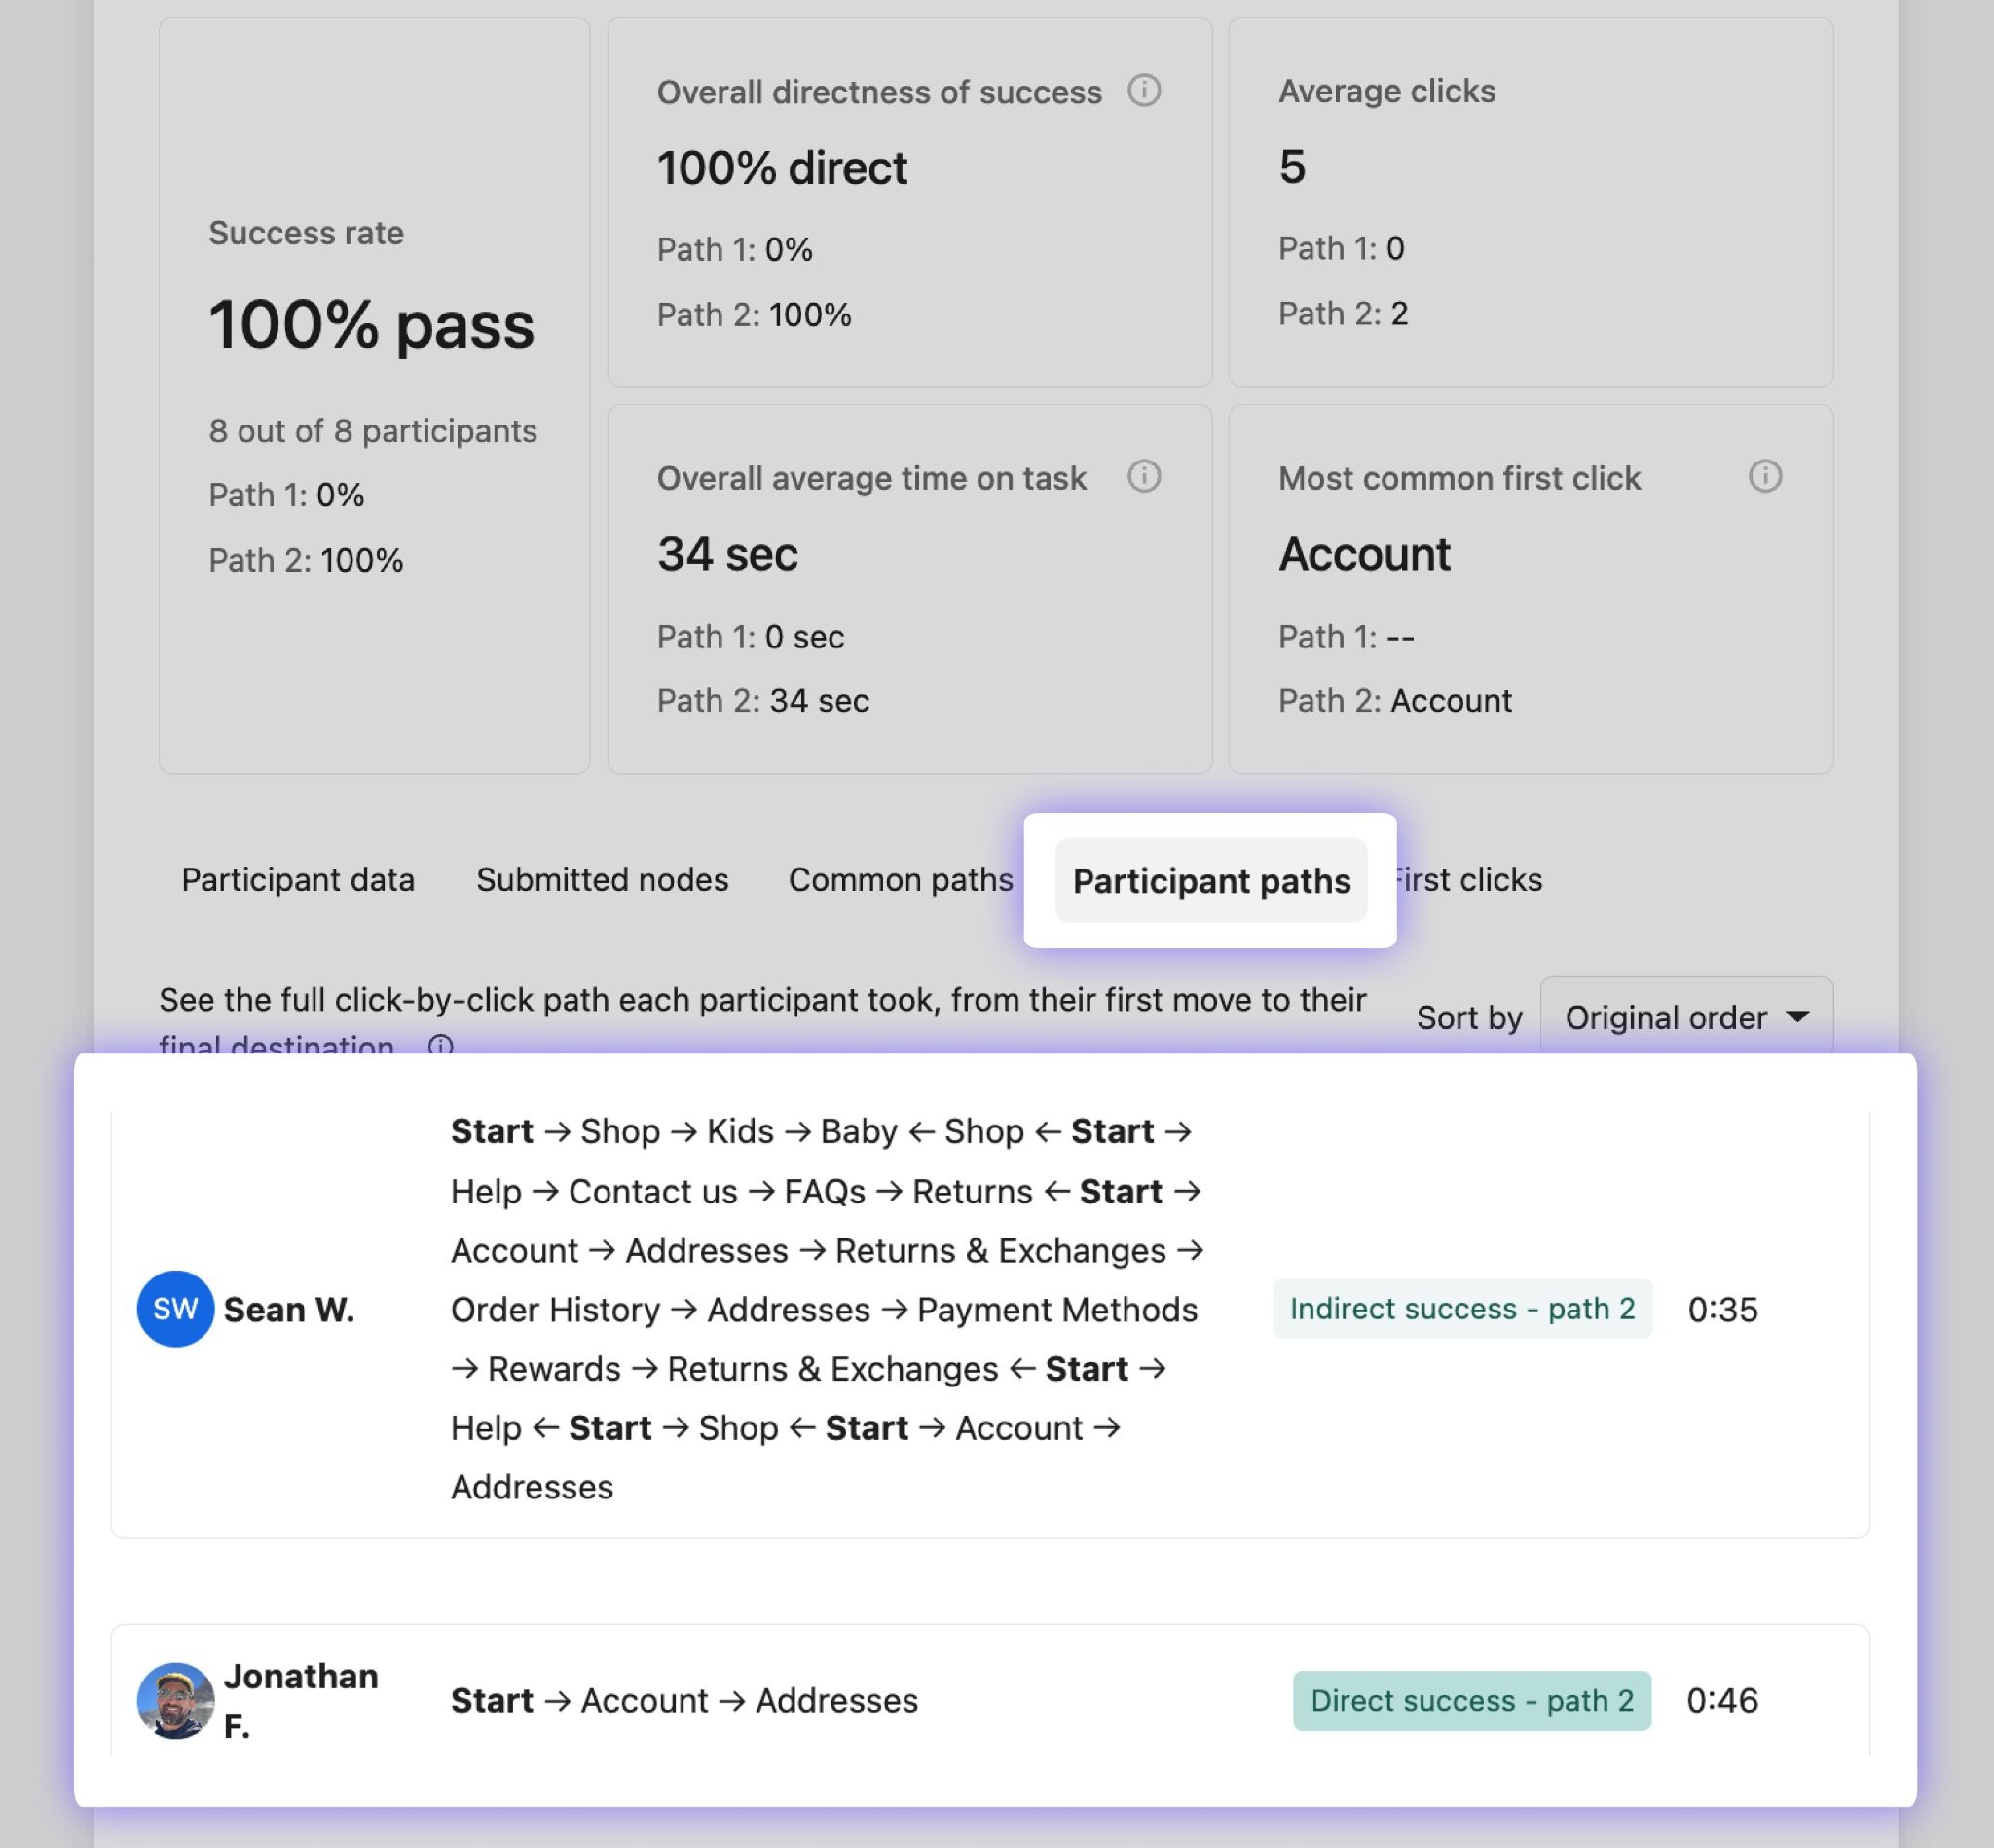This screenshot has height=1848, width=1994.
Task: Click info icon after the final destination description
Action: (x=440, y=1045)
